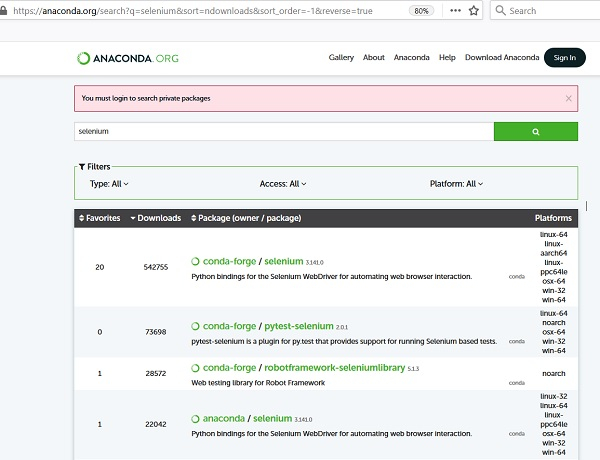Screen dimensions: 600x460
Task: Click the conda type label in pytest-selenium row
Action: point(517,341)
